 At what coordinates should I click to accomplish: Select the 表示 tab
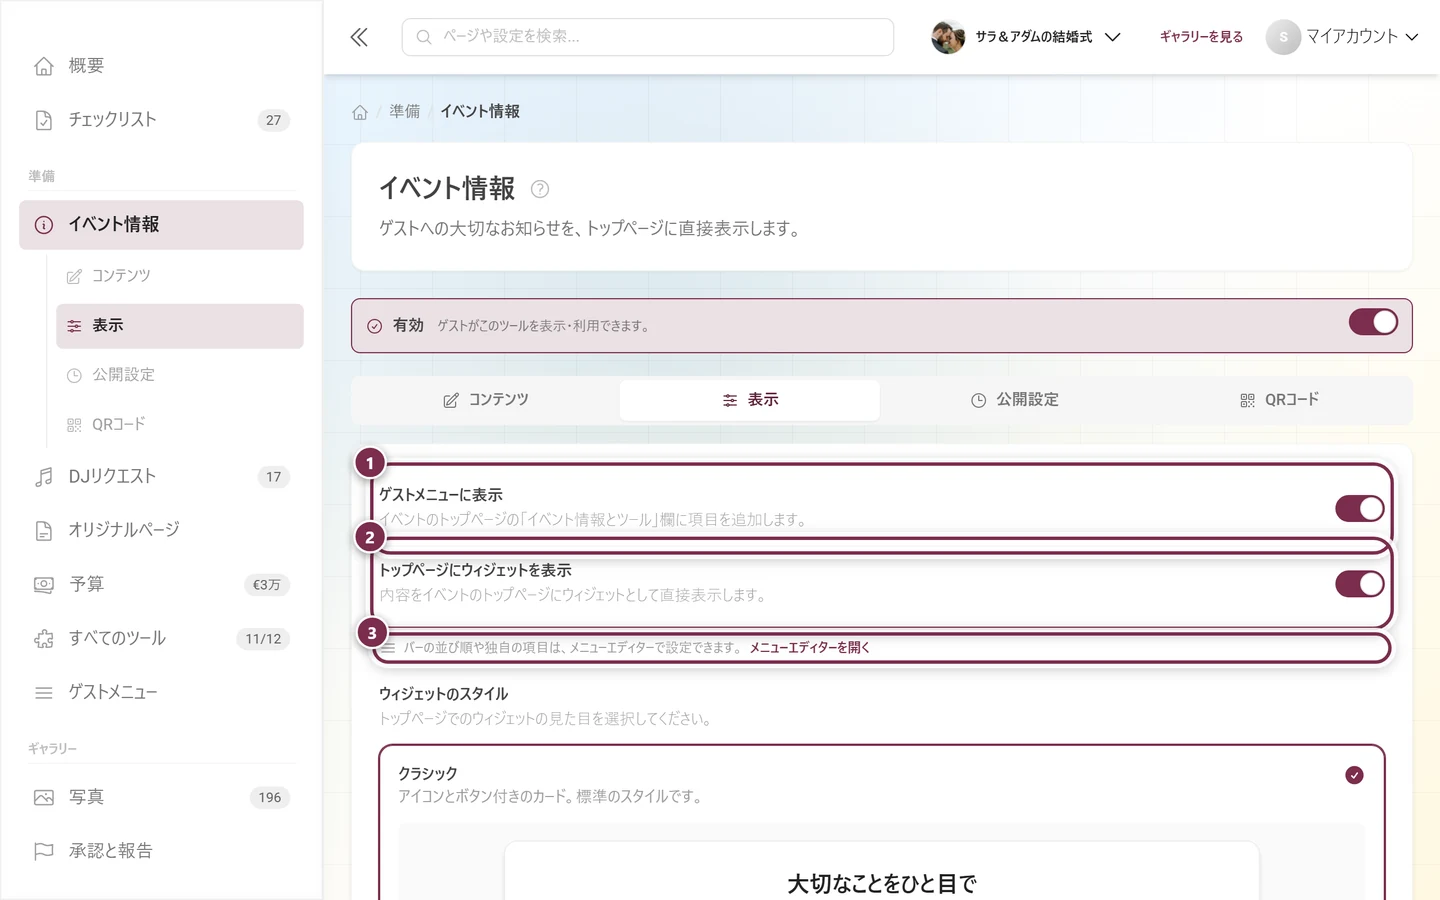pyautogui.click(x=750, y=400)
